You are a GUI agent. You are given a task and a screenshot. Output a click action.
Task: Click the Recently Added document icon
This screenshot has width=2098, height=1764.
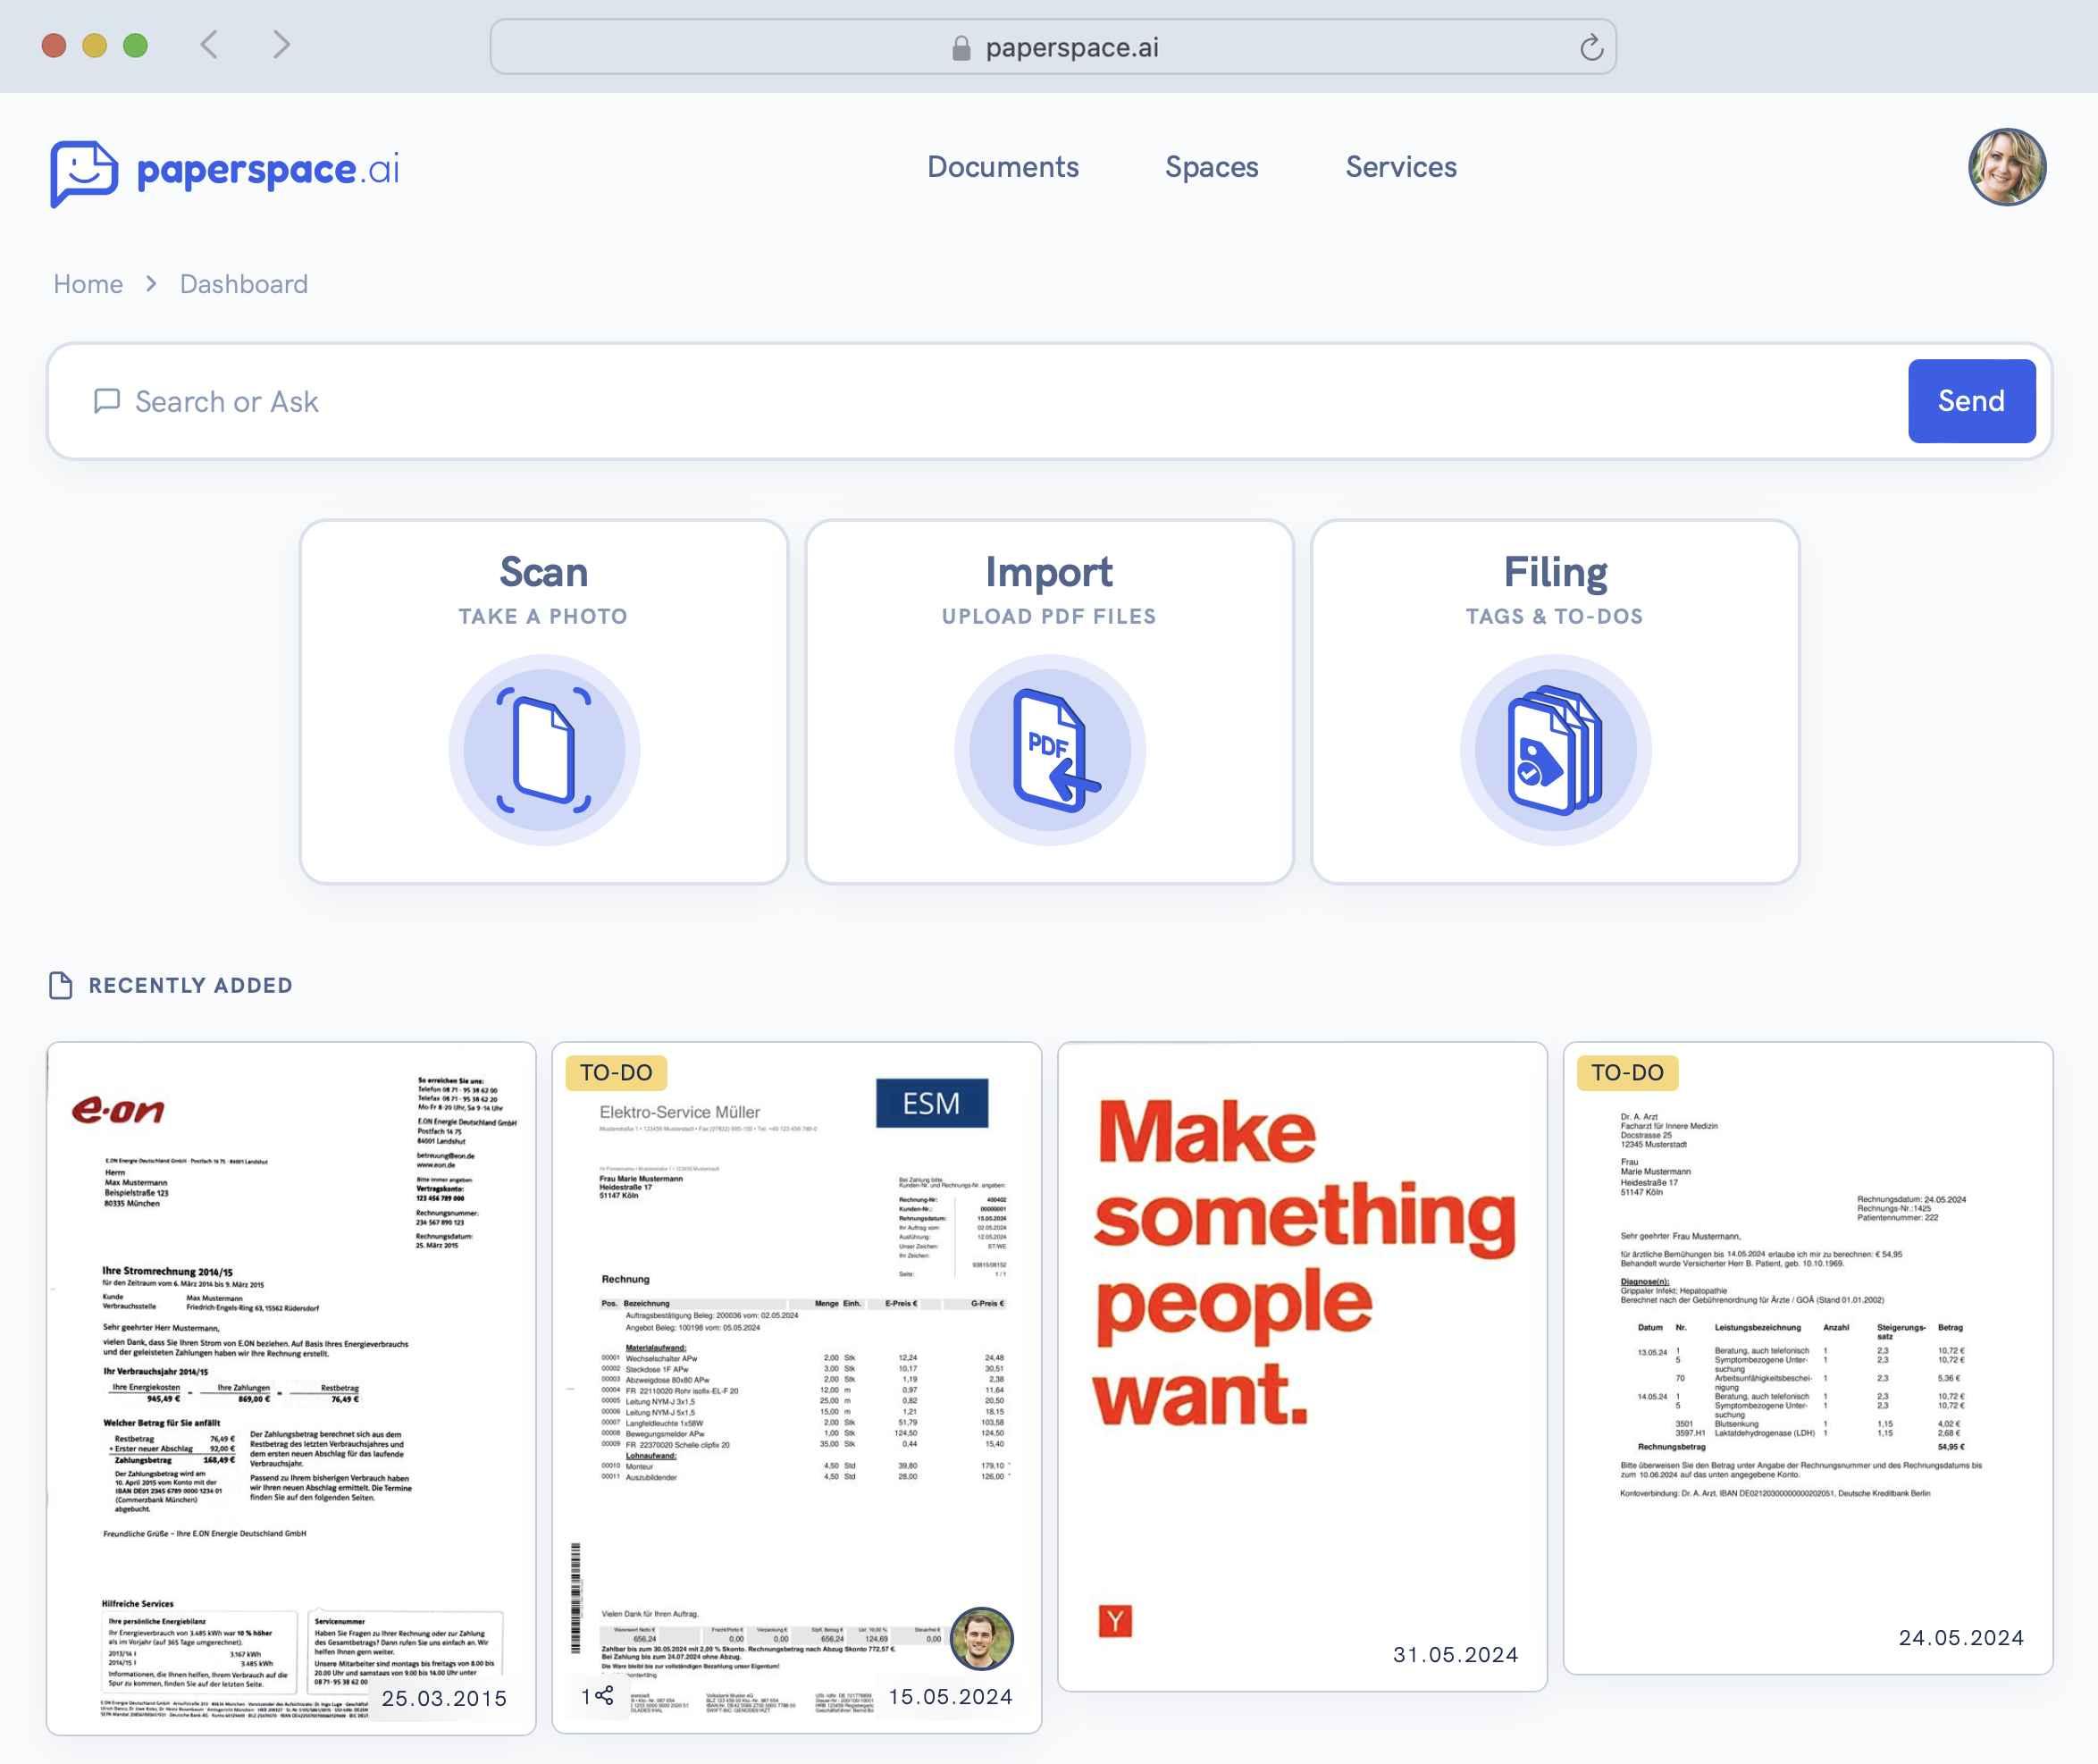[61, 985]
